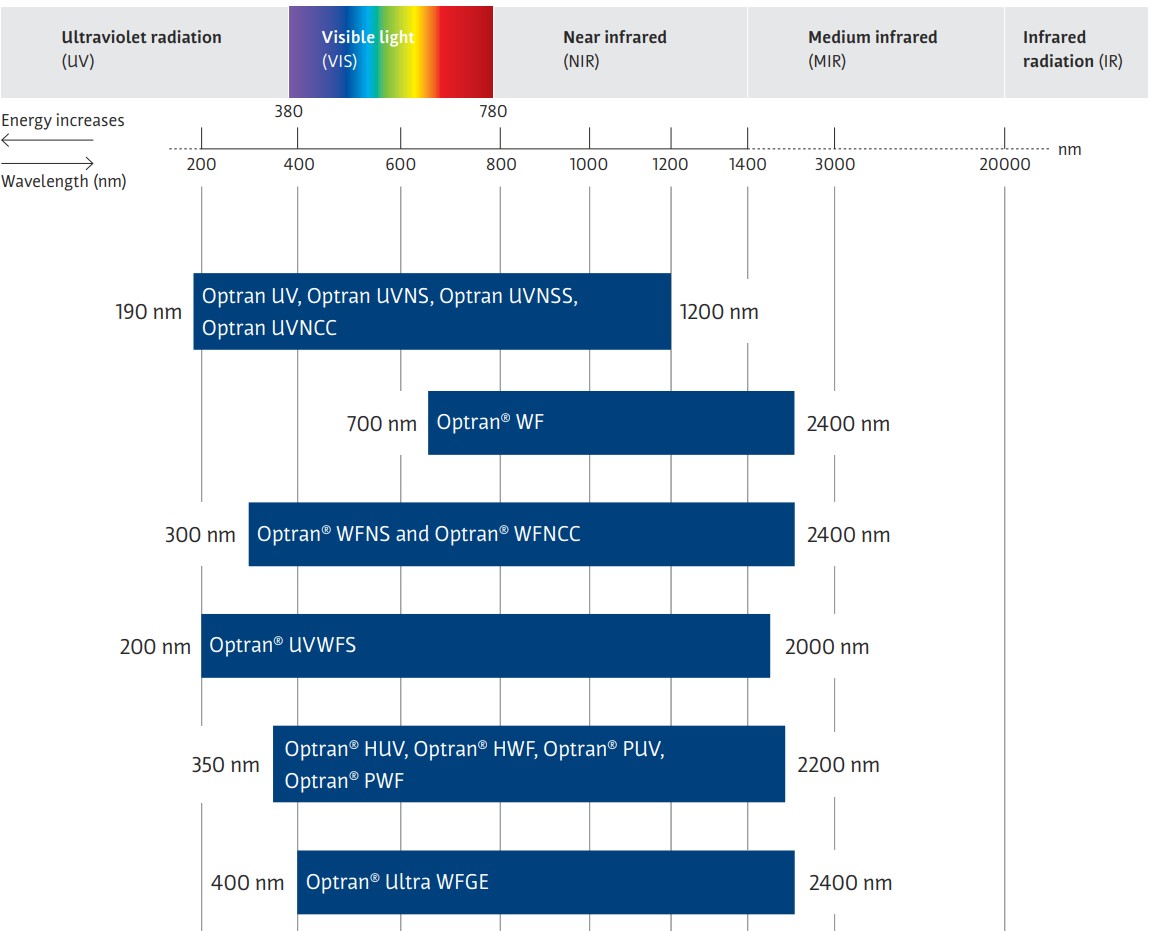Select the Ultraviolet radiation (UV) header section
Screen dimensions: 1150x931
(x=141, y=50)
